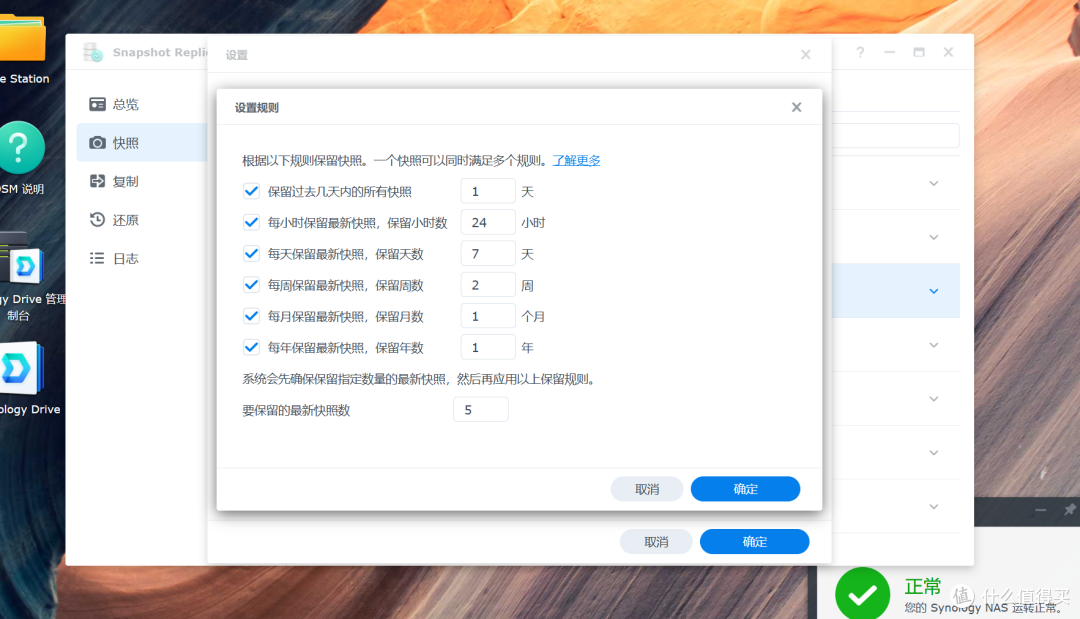Edit 要保留的最新快照数 field
The image size is (1080, 619).
click(x=481, y=410)
